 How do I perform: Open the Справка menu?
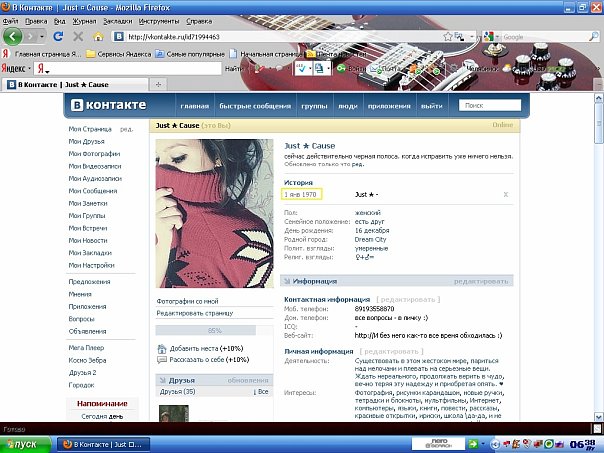pos(199,21)
